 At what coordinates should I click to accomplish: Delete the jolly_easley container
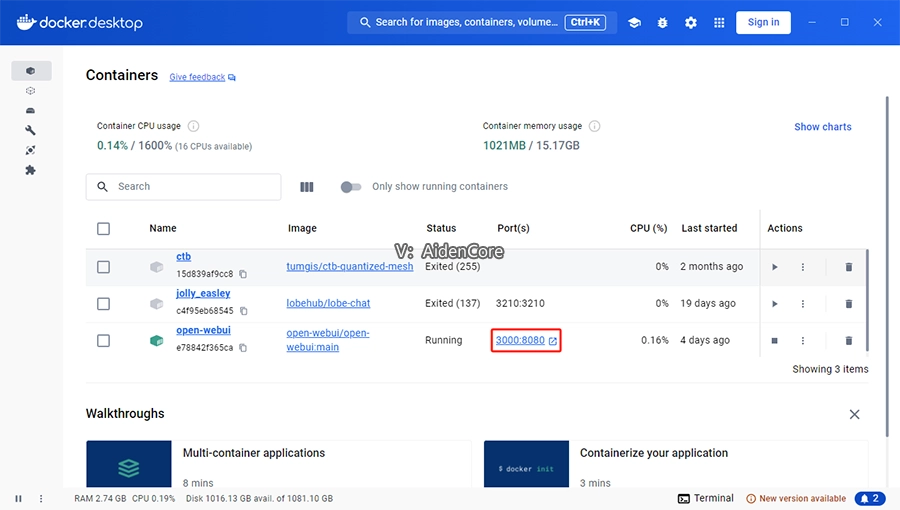click(x=849, y=304)
